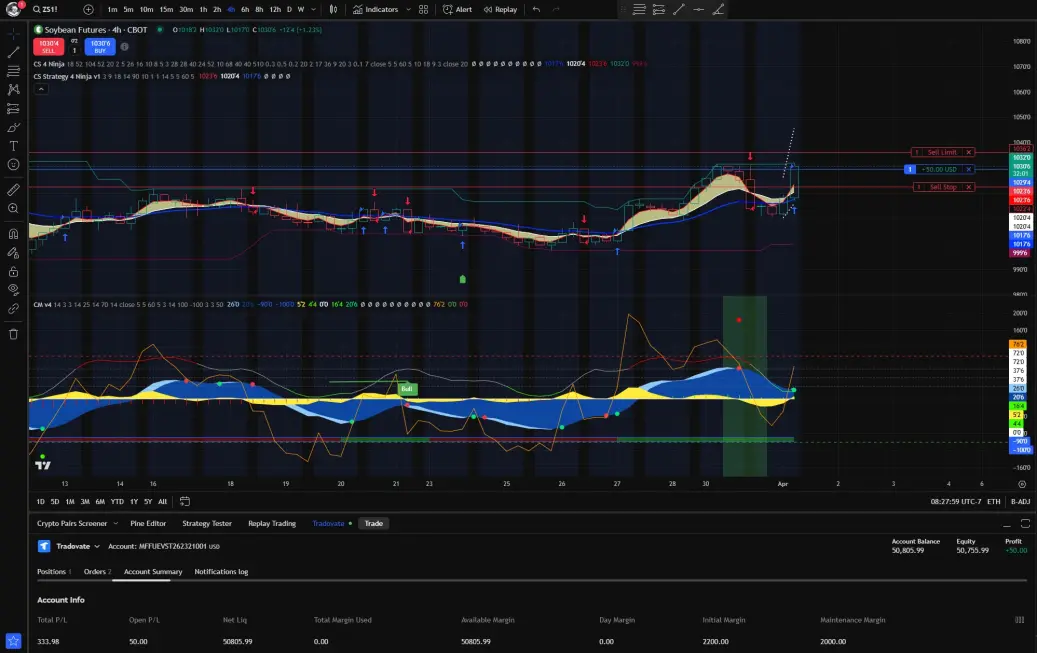The image size is (1037, 653).
Task: Toggle hide all drawings eye icon
Action: 13,289
